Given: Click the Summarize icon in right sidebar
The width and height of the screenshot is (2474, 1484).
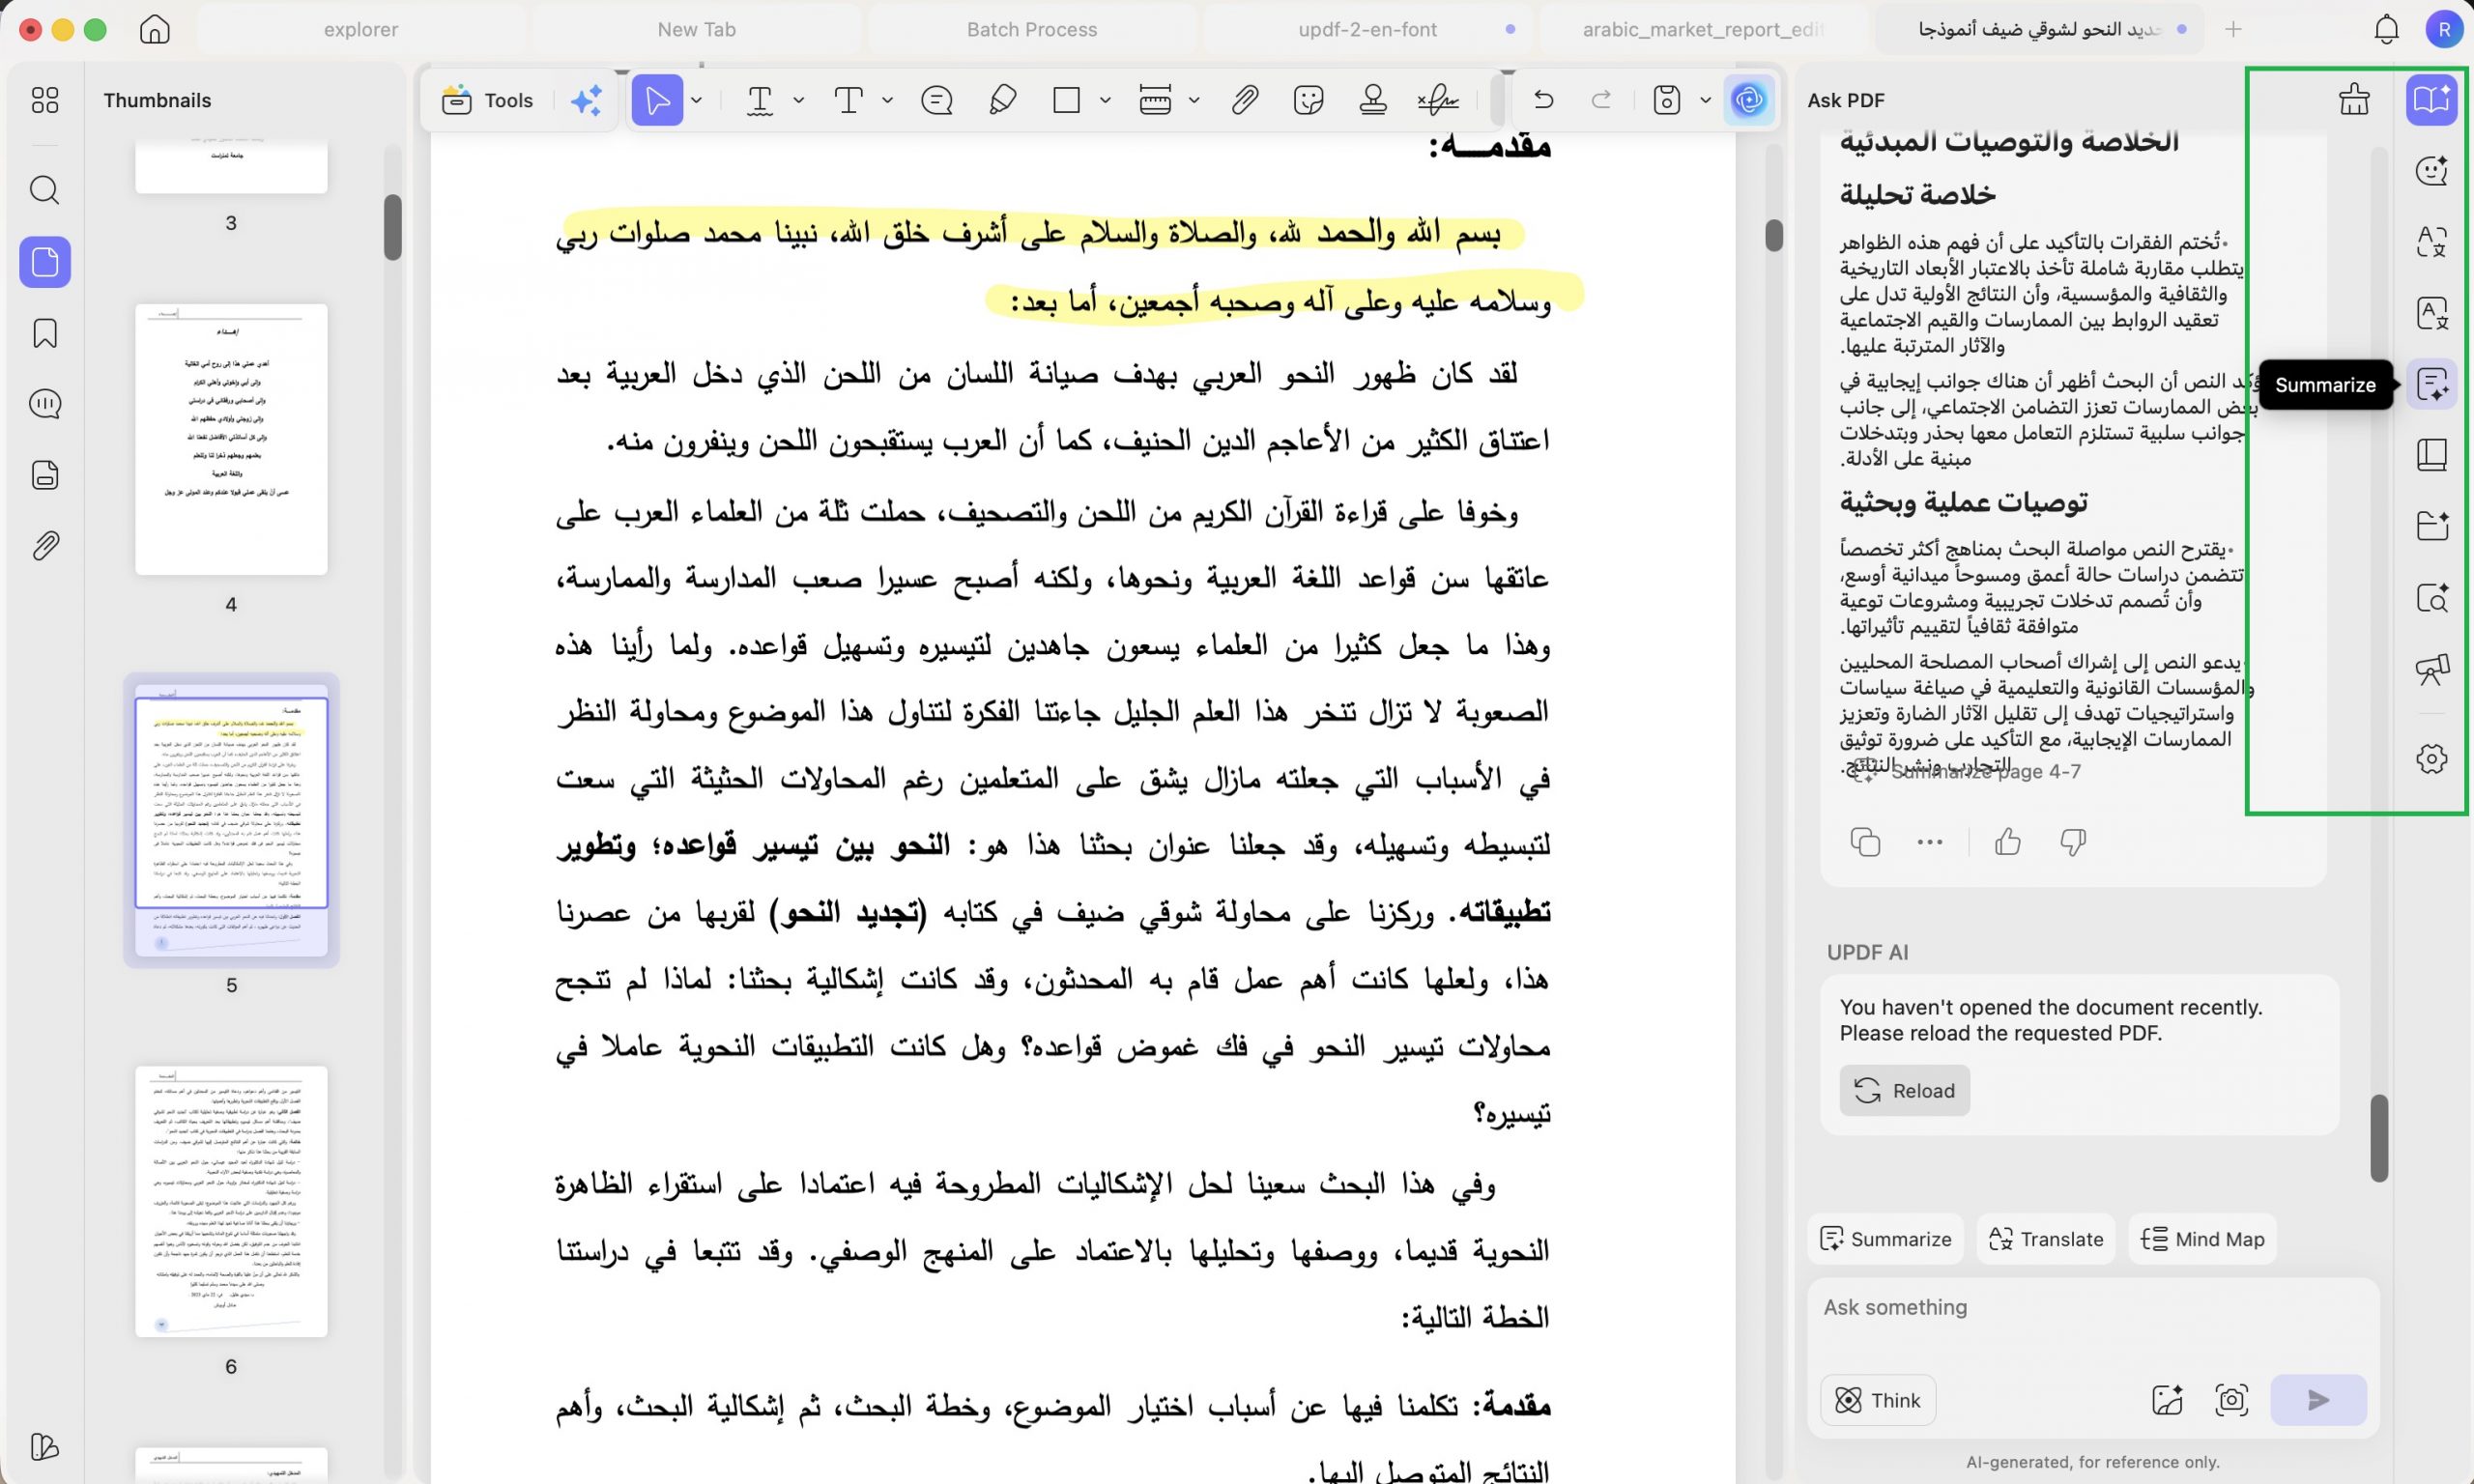Looking at the screenshot, I should coord(2432,385).
